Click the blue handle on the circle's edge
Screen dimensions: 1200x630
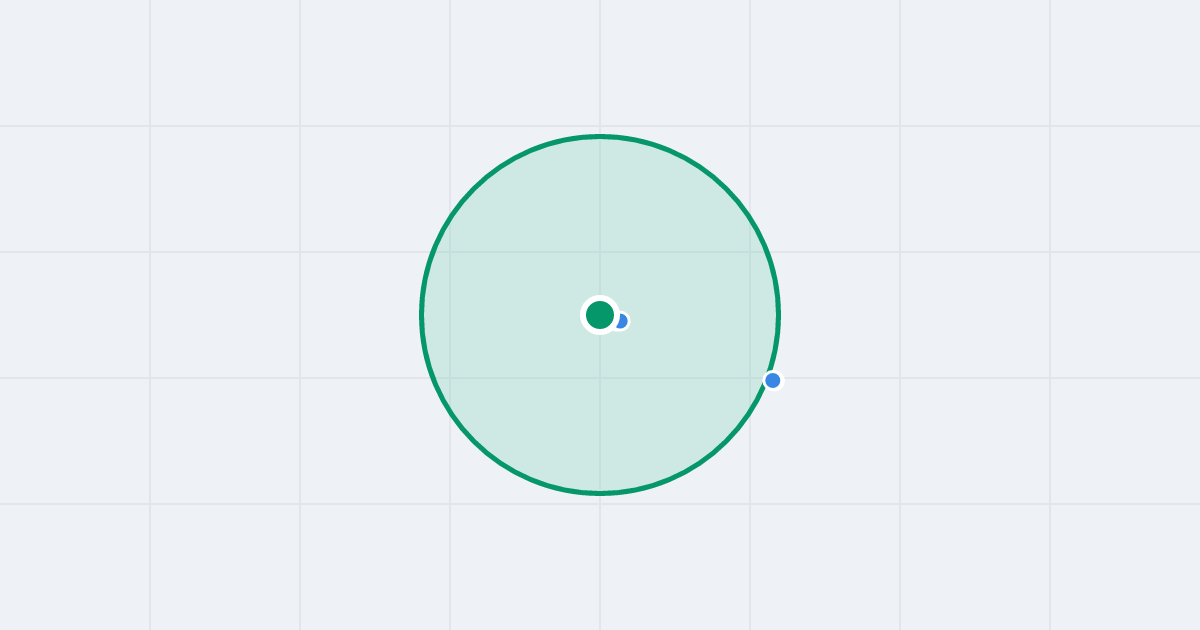(x=773, y=380)
